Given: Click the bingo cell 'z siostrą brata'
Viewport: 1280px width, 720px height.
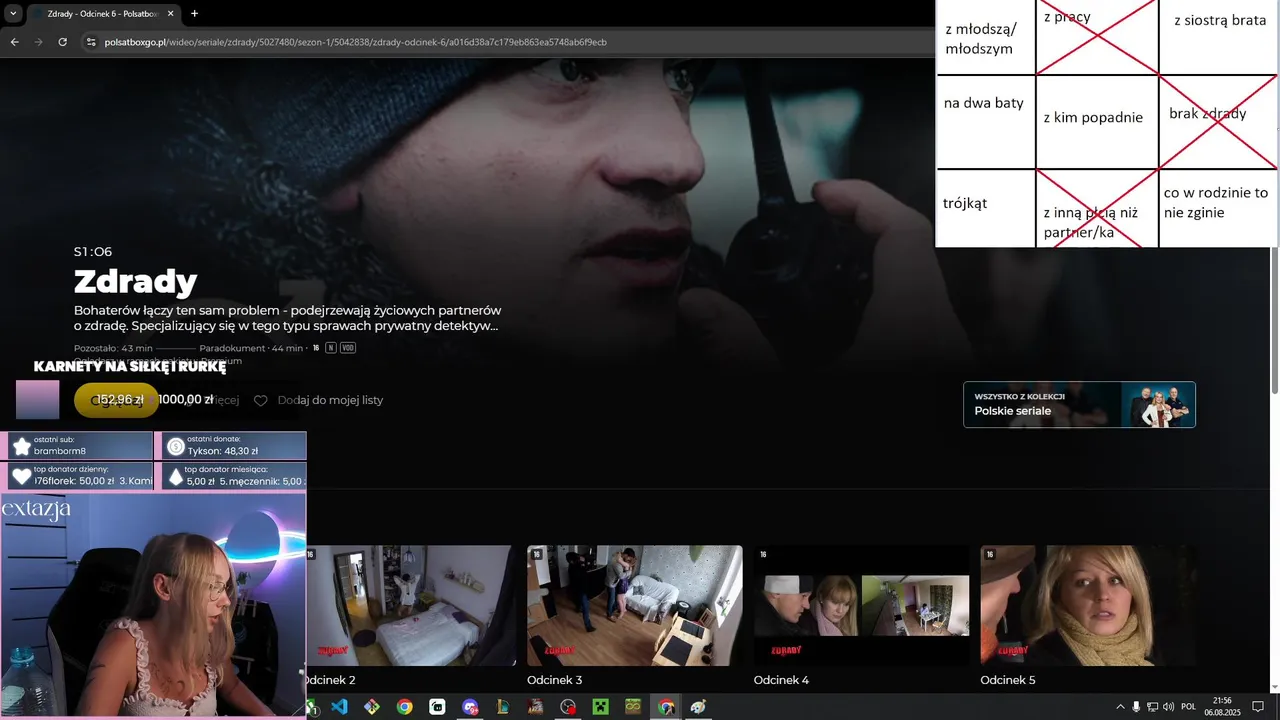Looking at the screenshot, I should coord(1218,38).
